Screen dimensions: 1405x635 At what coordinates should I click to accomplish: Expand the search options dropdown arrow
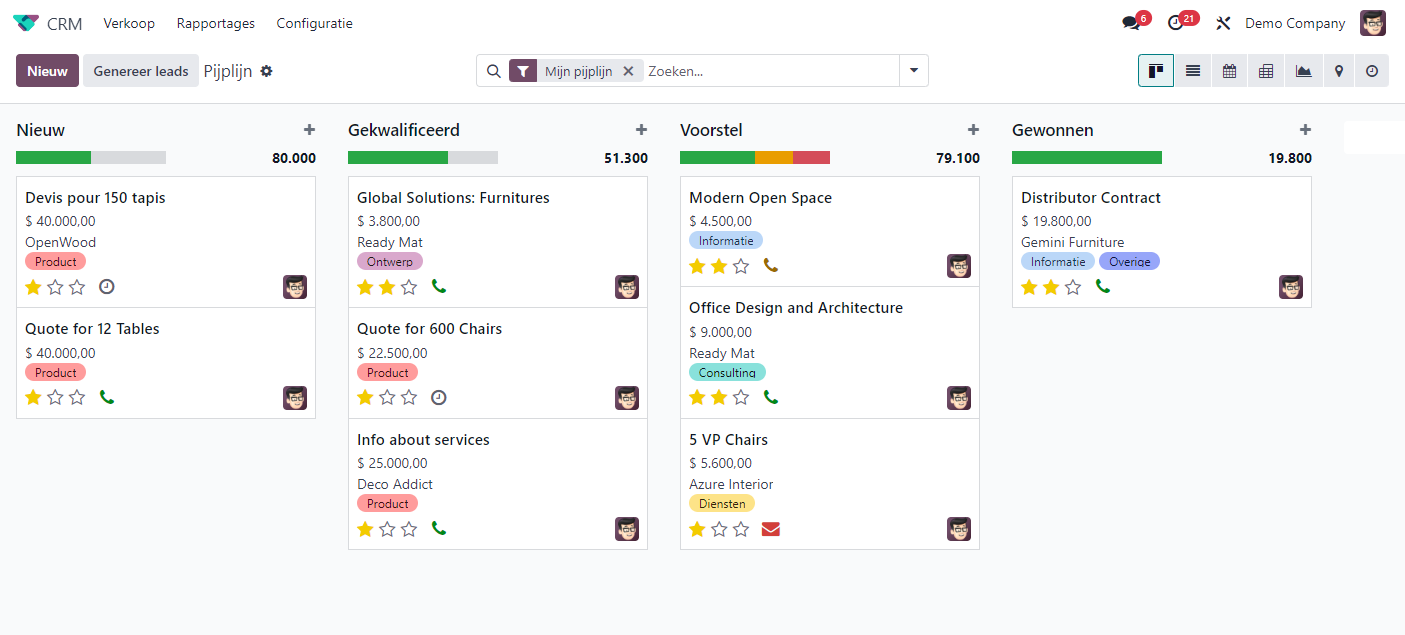[913, 71]
